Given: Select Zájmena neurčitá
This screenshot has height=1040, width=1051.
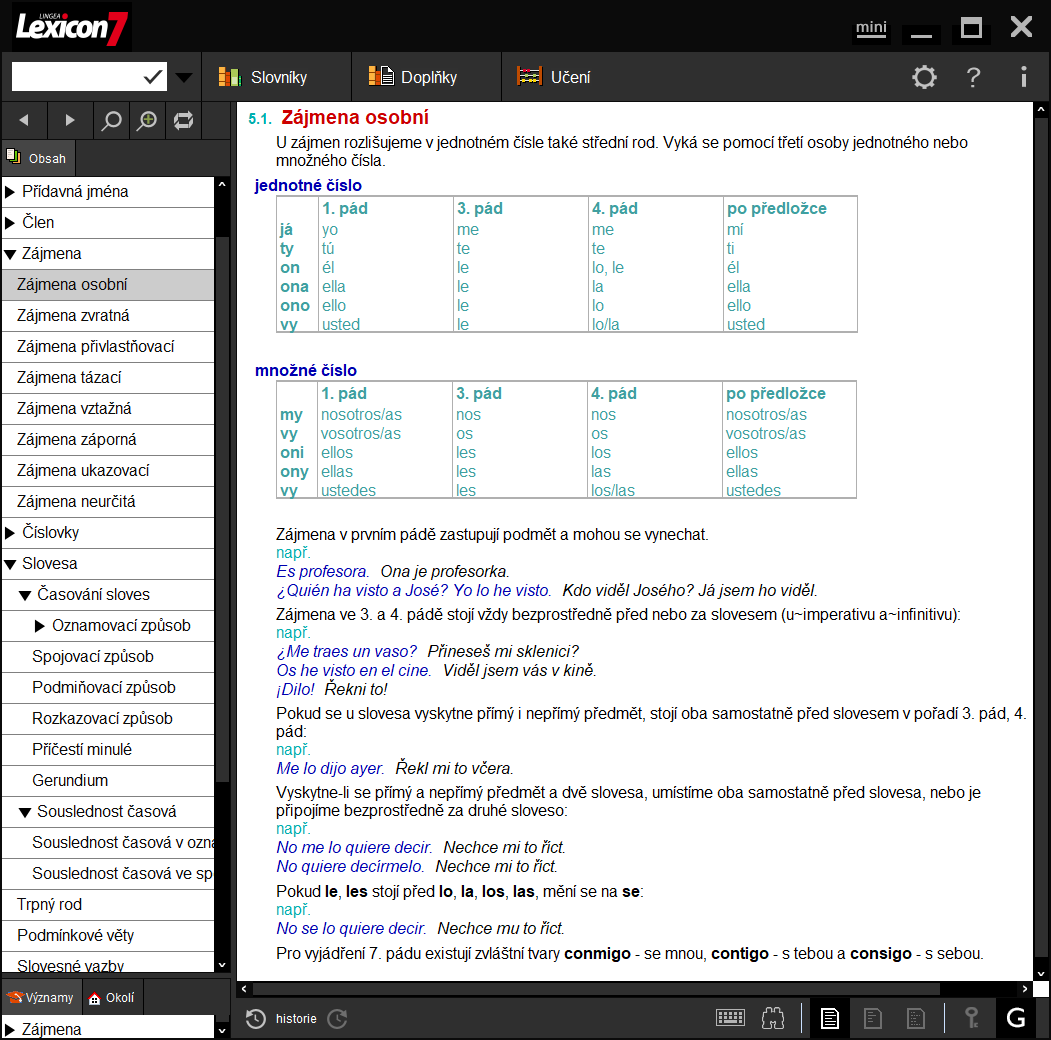Looking at the screenshot, I should coord(108,502).
